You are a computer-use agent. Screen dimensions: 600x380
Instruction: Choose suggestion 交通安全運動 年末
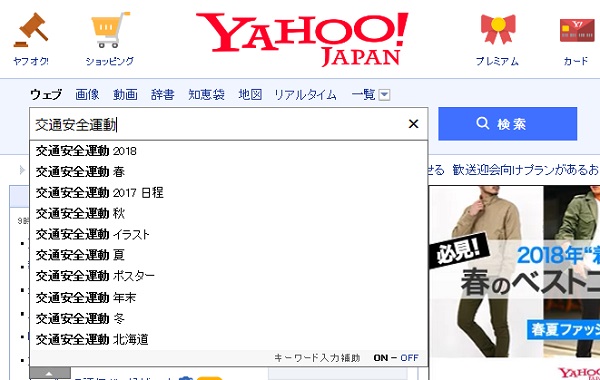pos(228,297)
